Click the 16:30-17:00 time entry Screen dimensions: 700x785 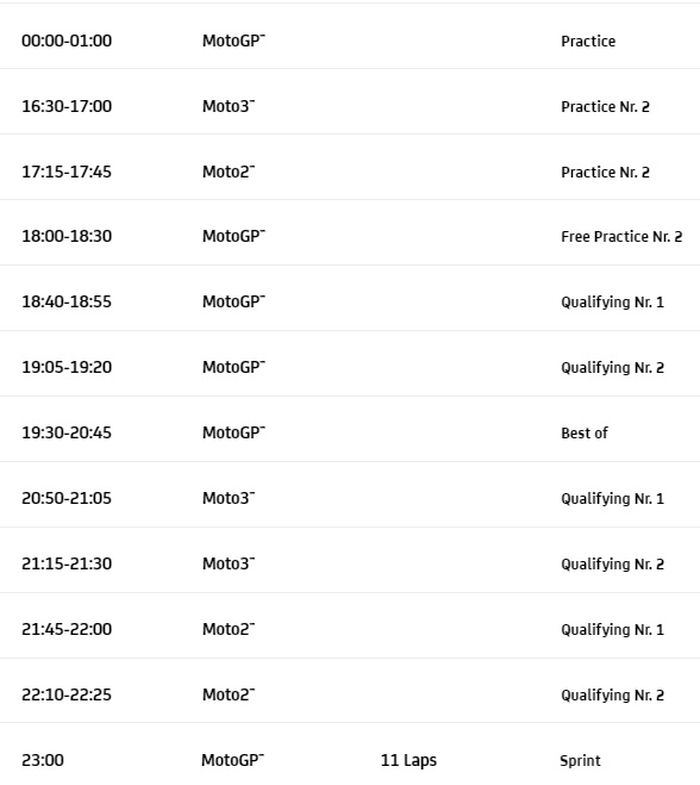coord(67,106)
